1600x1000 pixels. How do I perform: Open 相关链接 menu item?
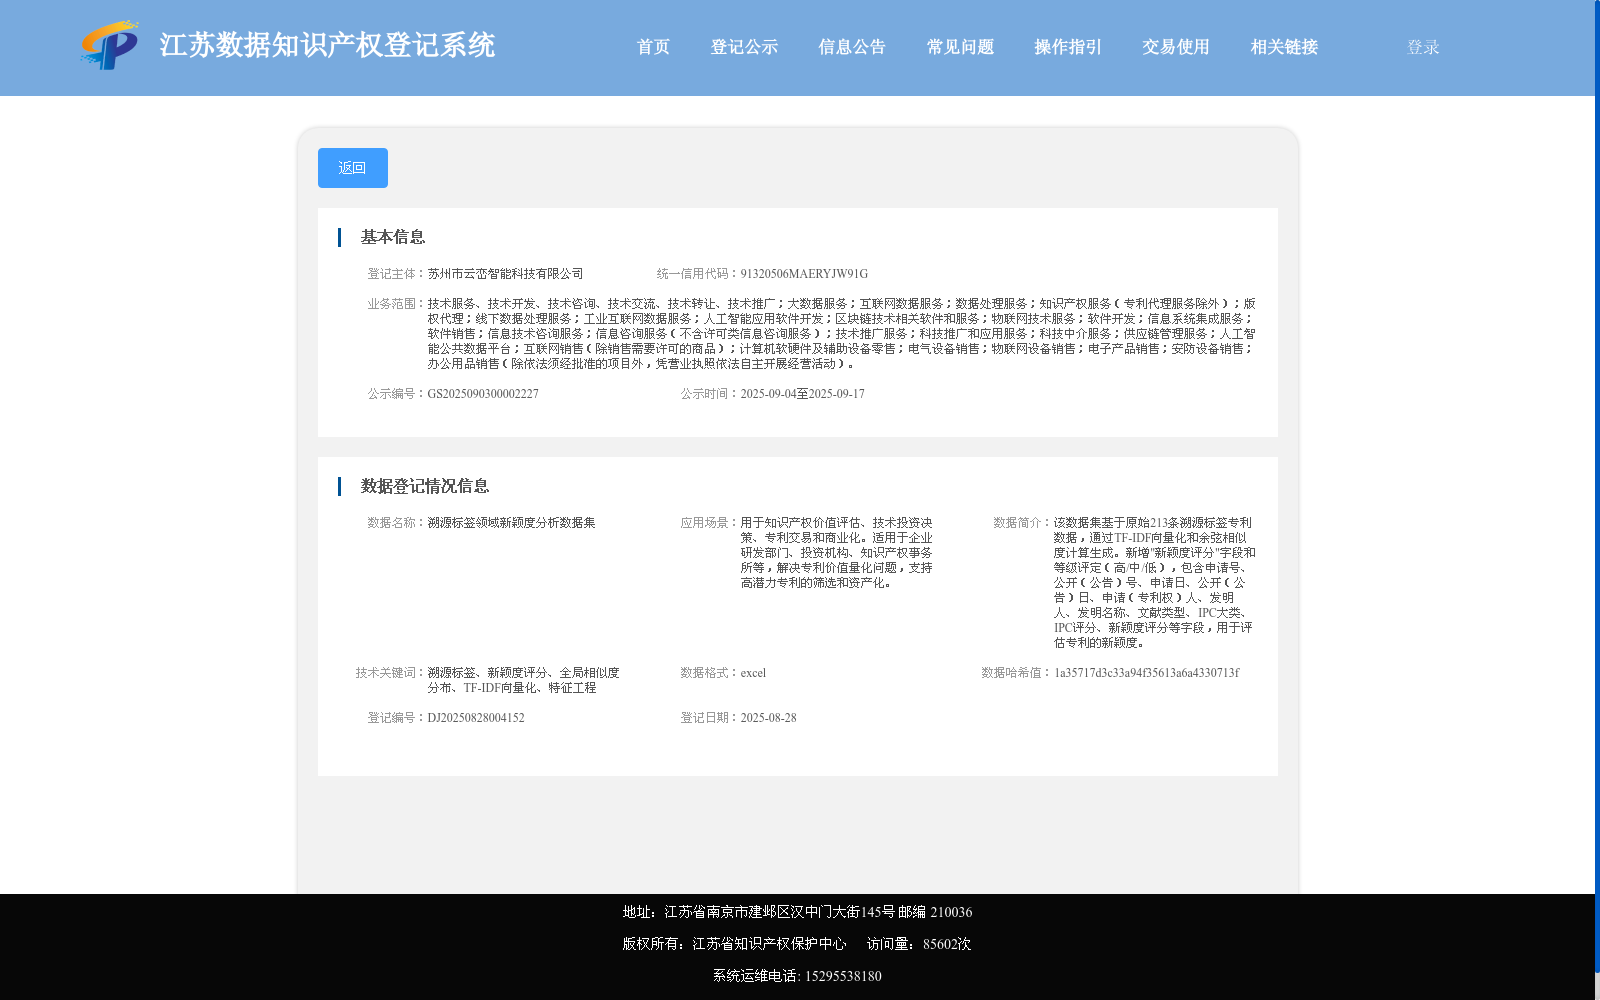(x=1284, y=47)
